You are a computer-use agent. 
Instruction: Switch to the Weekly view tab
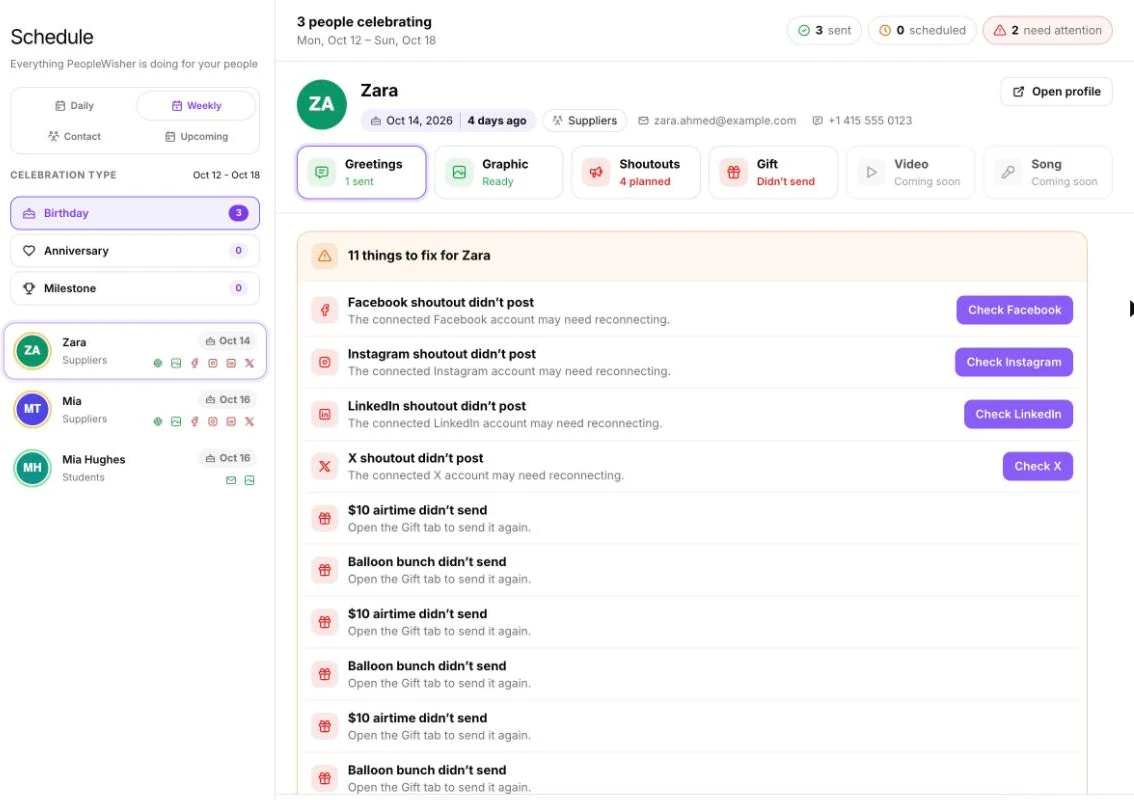[x=196, y=106]
